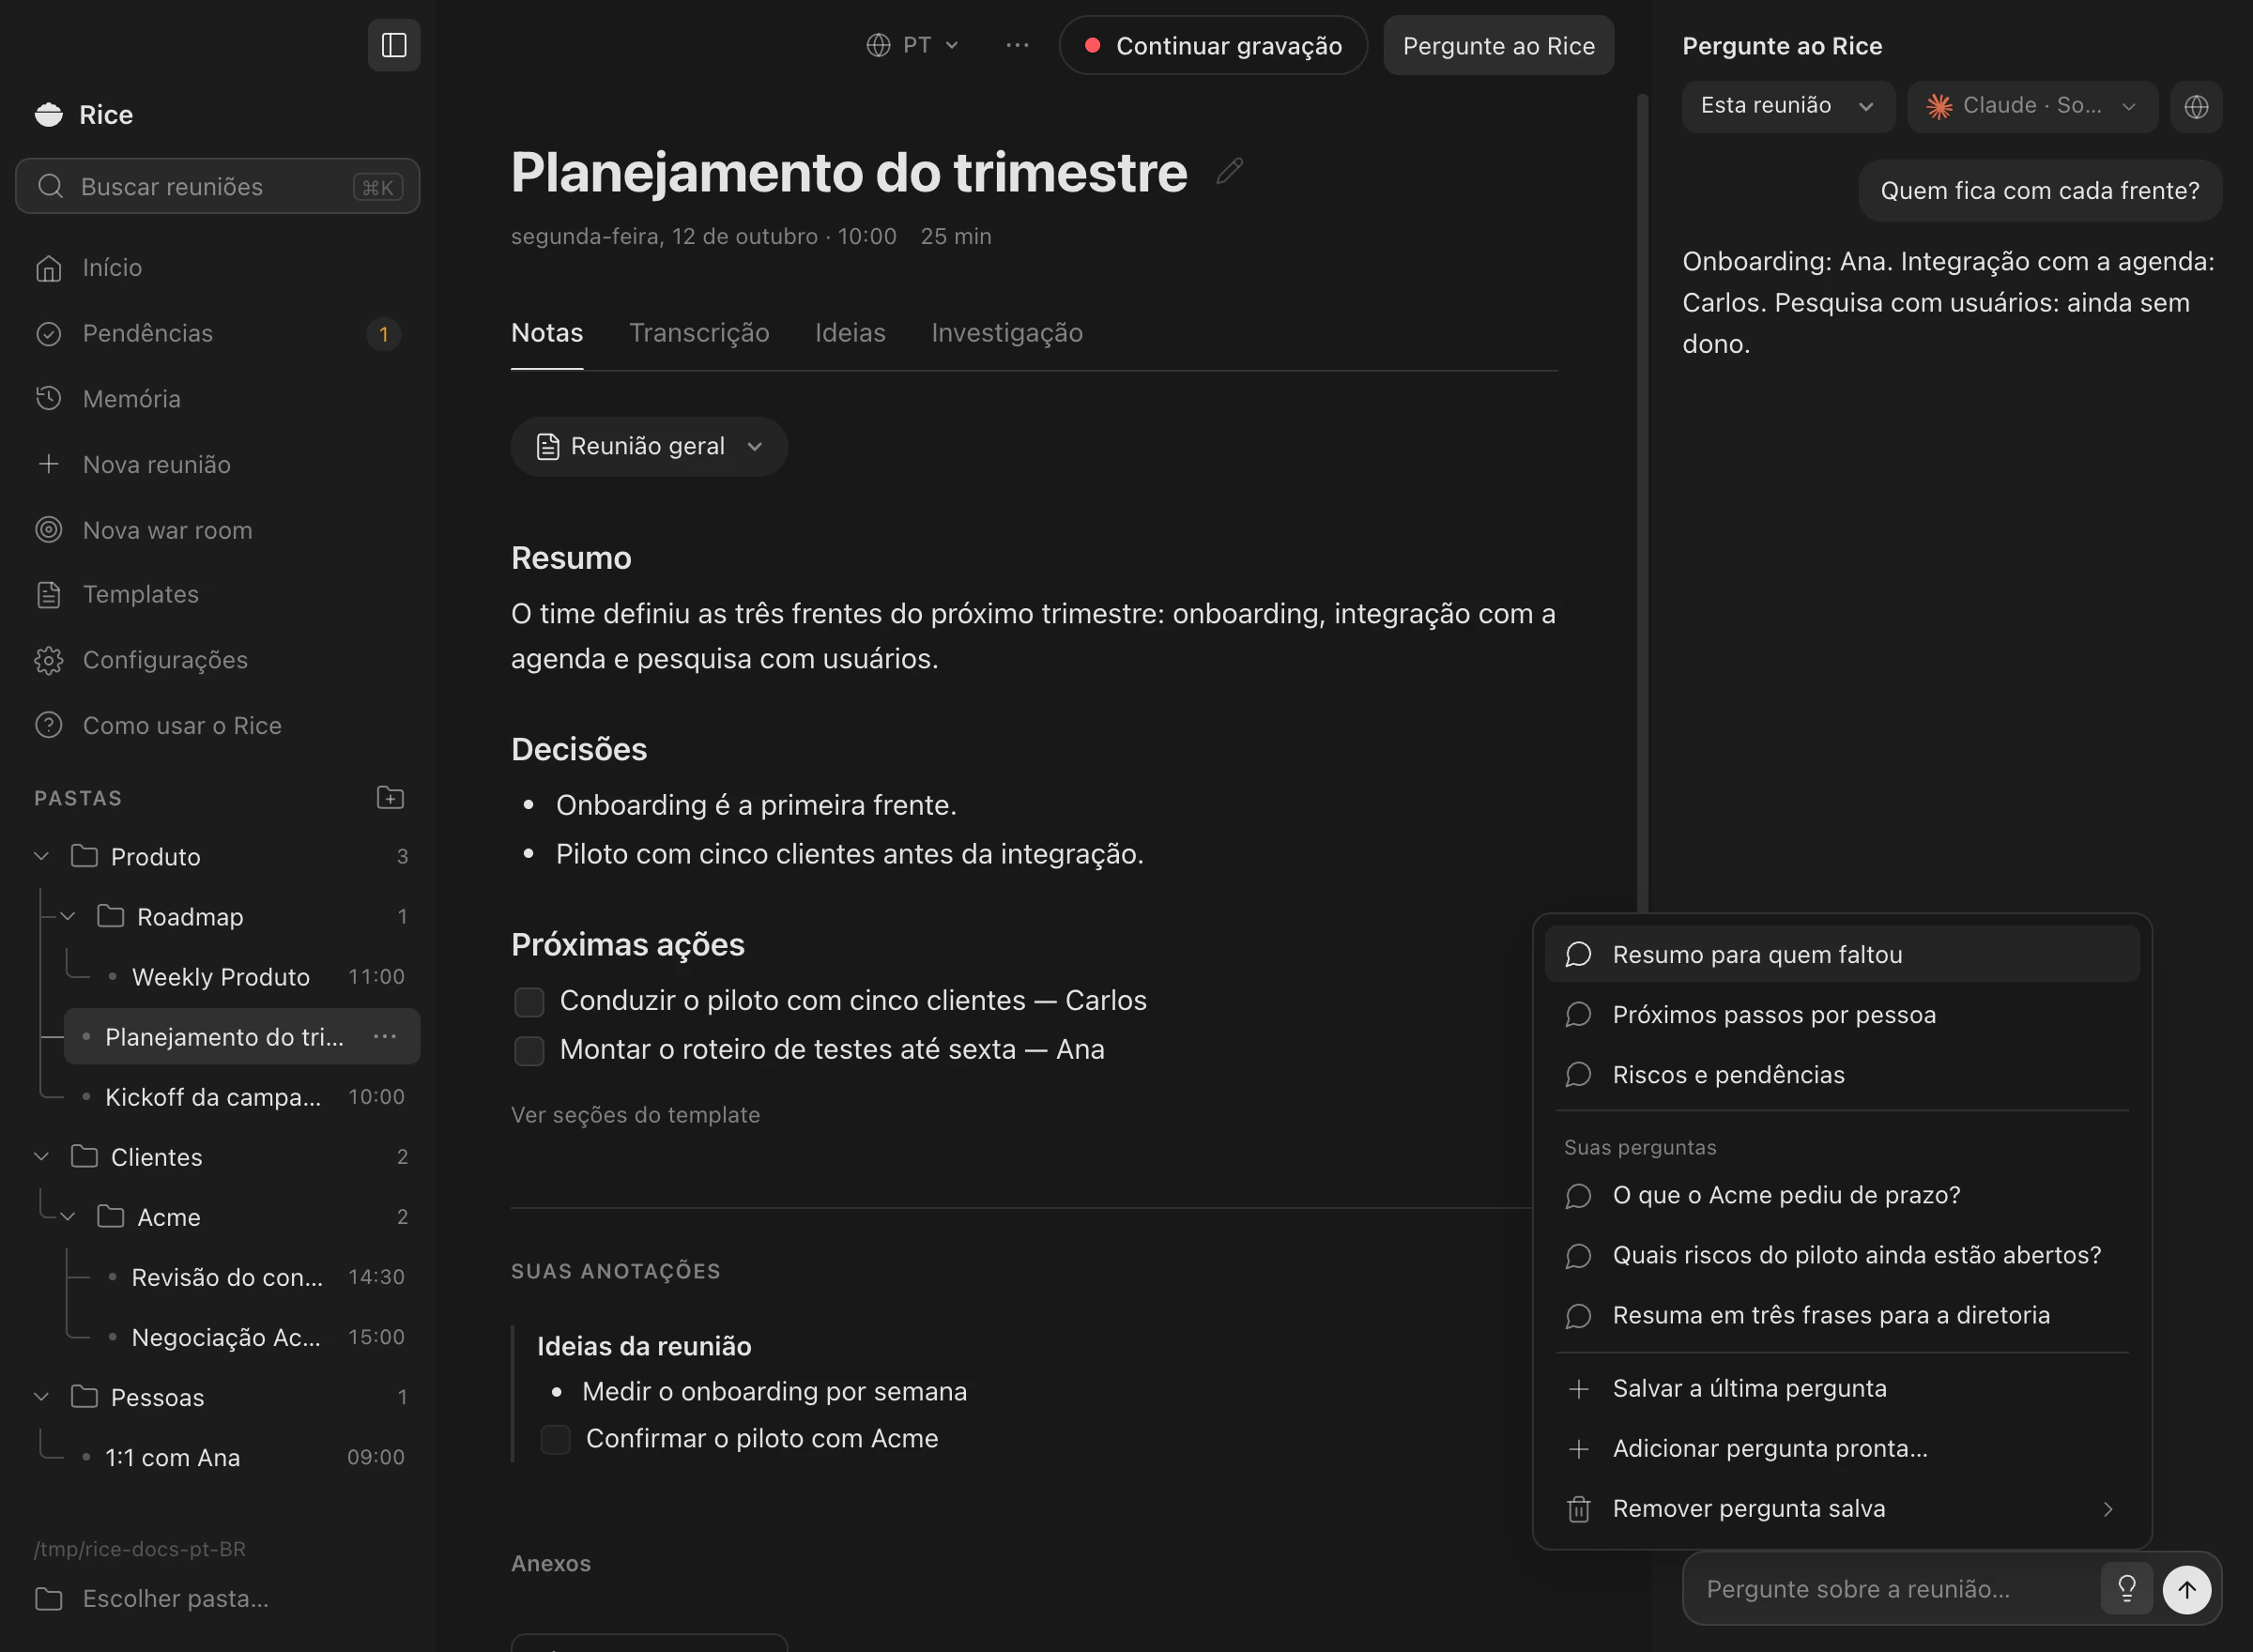
Task: Open Pendências from the sidebar
Action: pyautogui.click(x=218, y=333)
